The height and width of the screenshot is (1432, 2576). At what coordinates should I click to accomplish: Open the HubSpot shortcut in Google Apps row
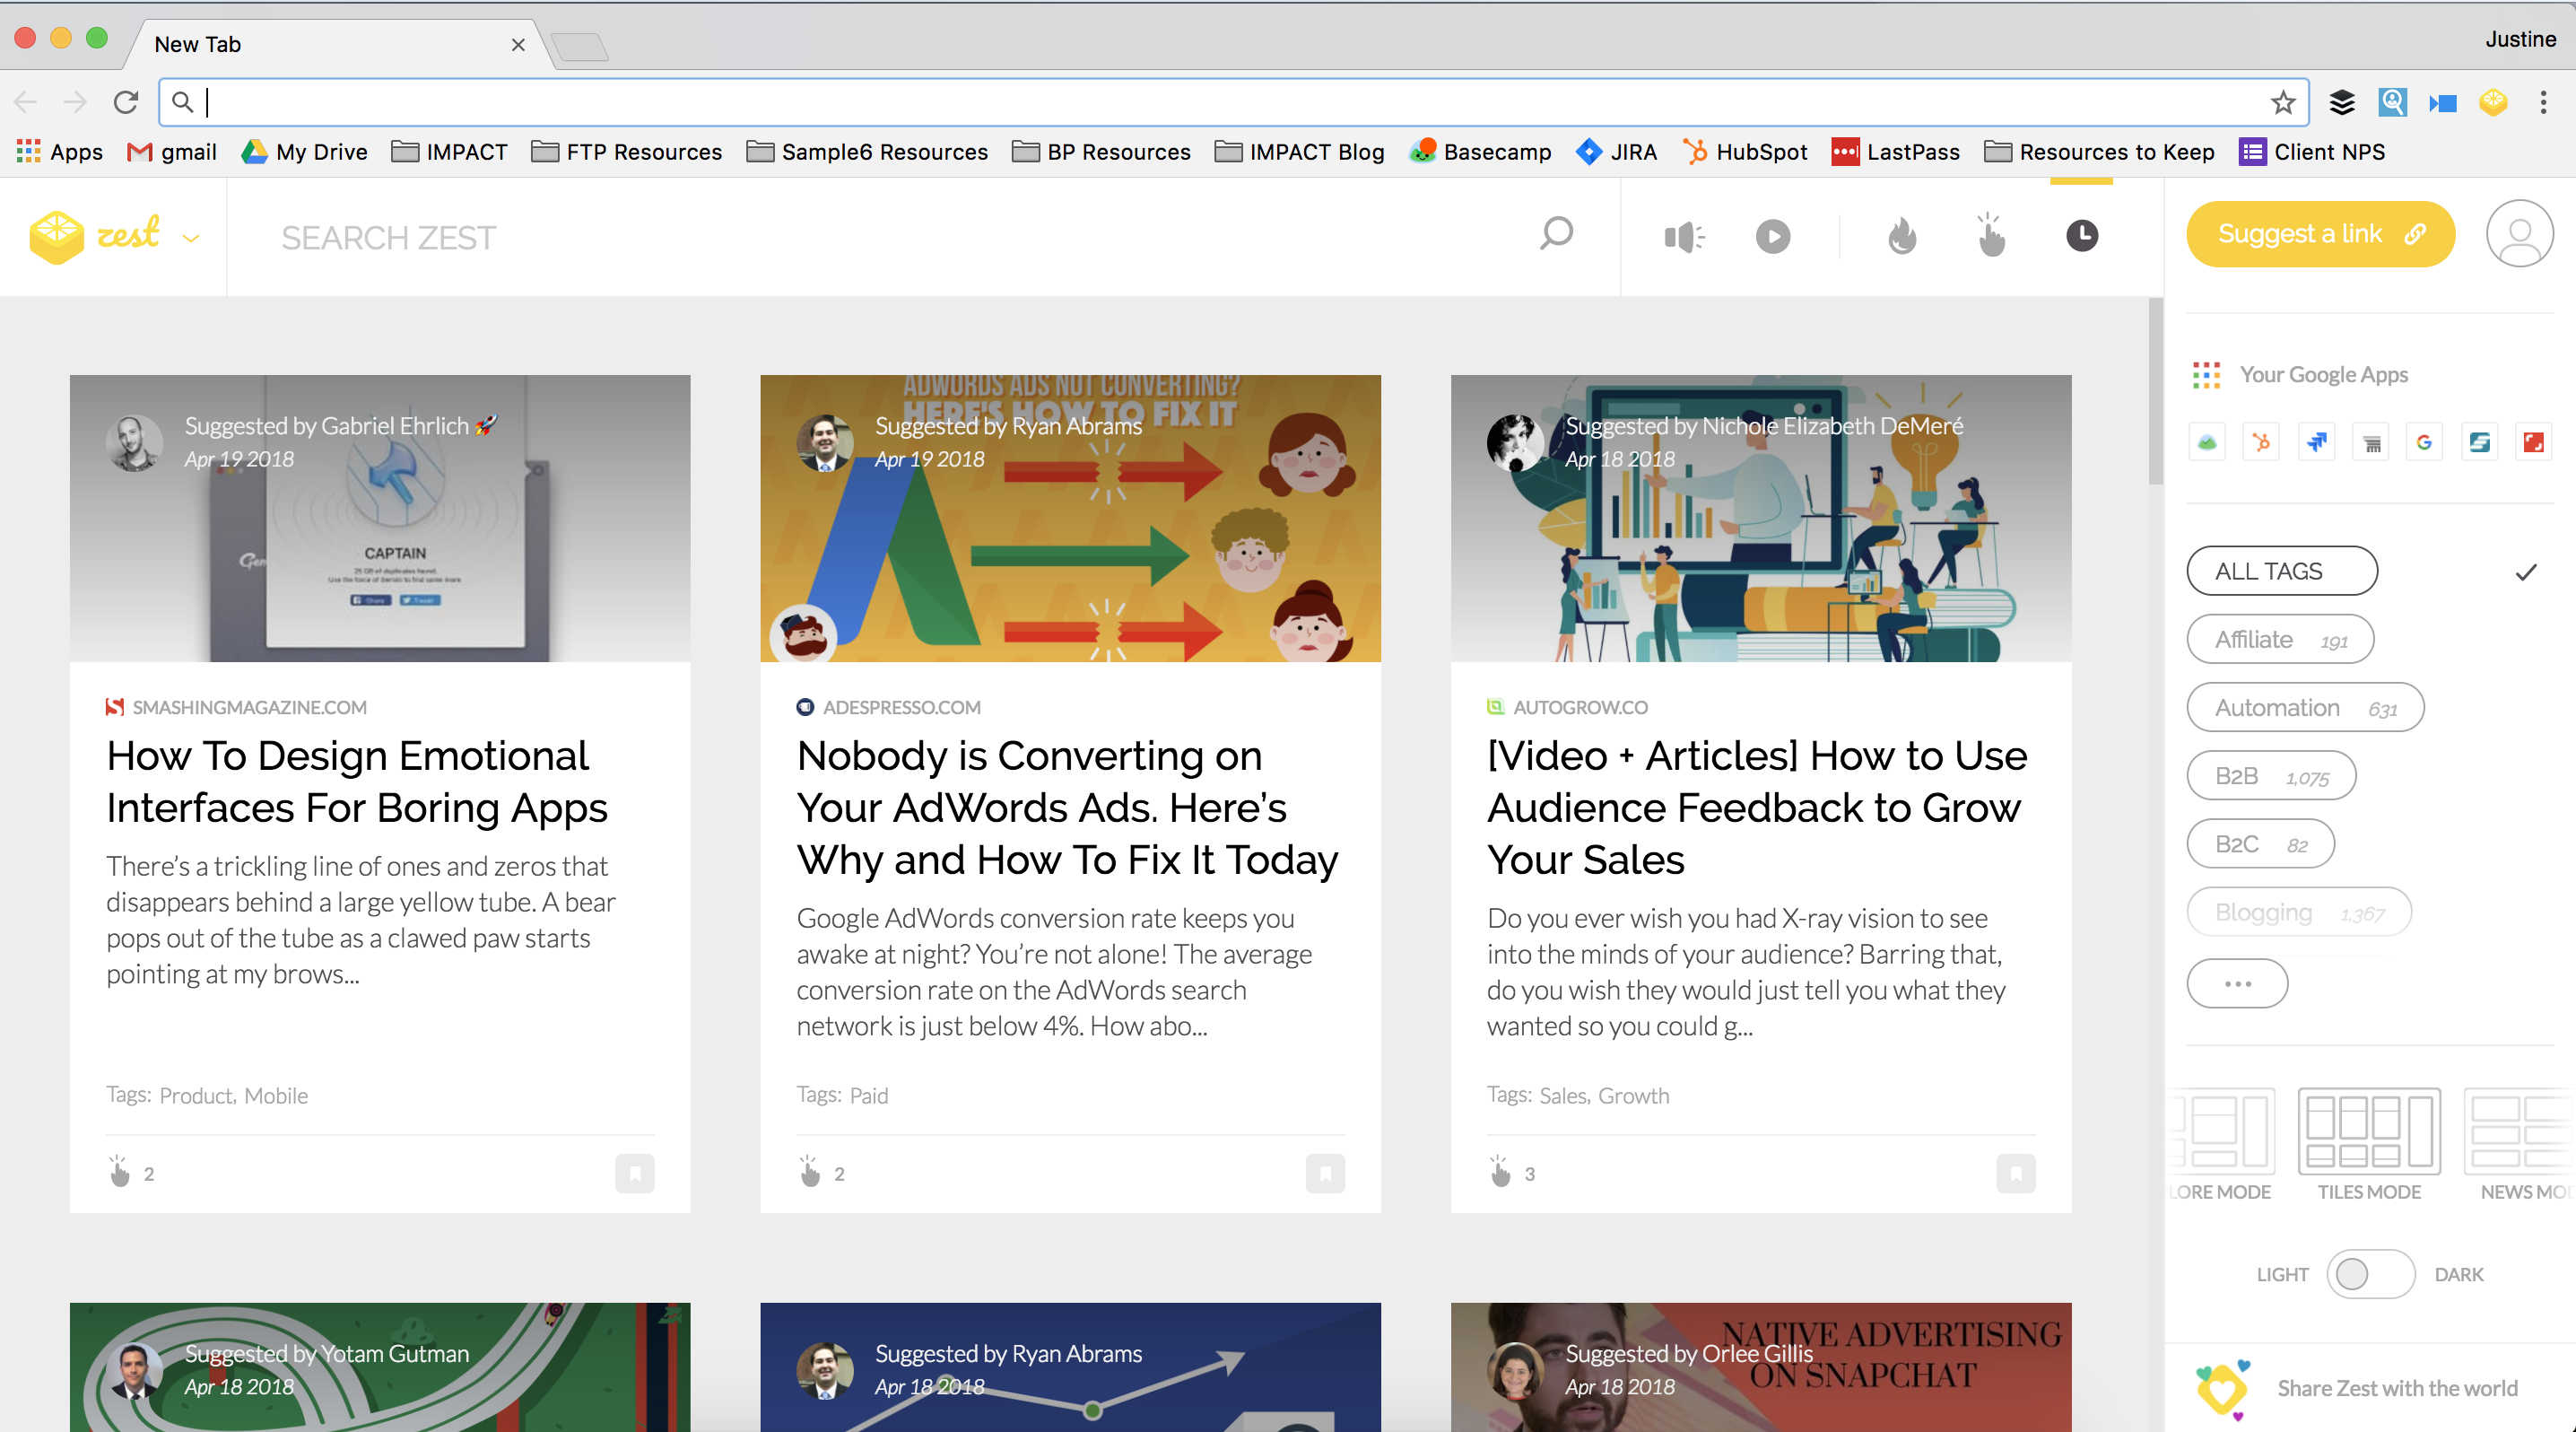pyautogui.click(x=2261, y=442)
